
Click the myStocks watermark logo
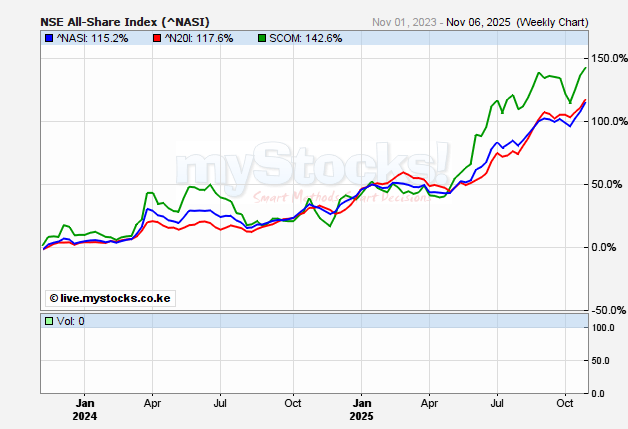click(312, 166)
